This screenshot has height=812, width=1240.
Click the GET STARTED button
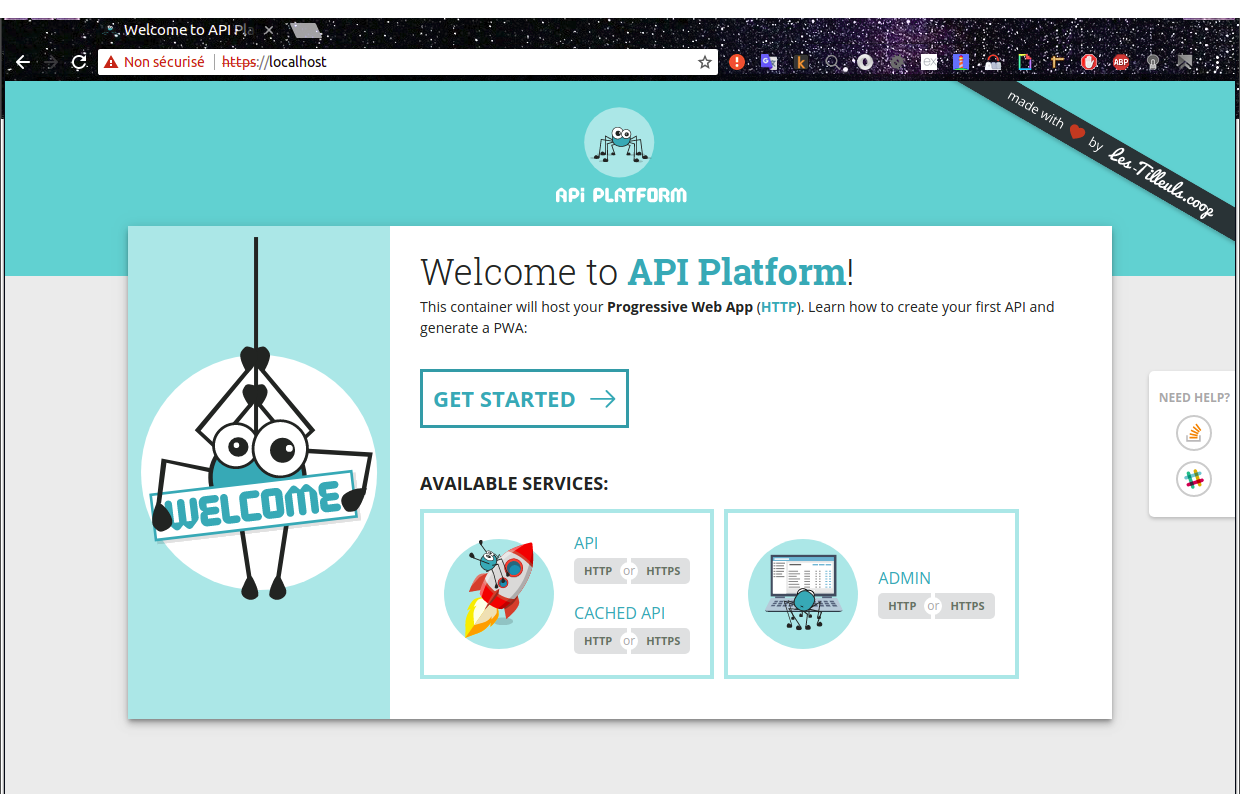coord(524,398)
